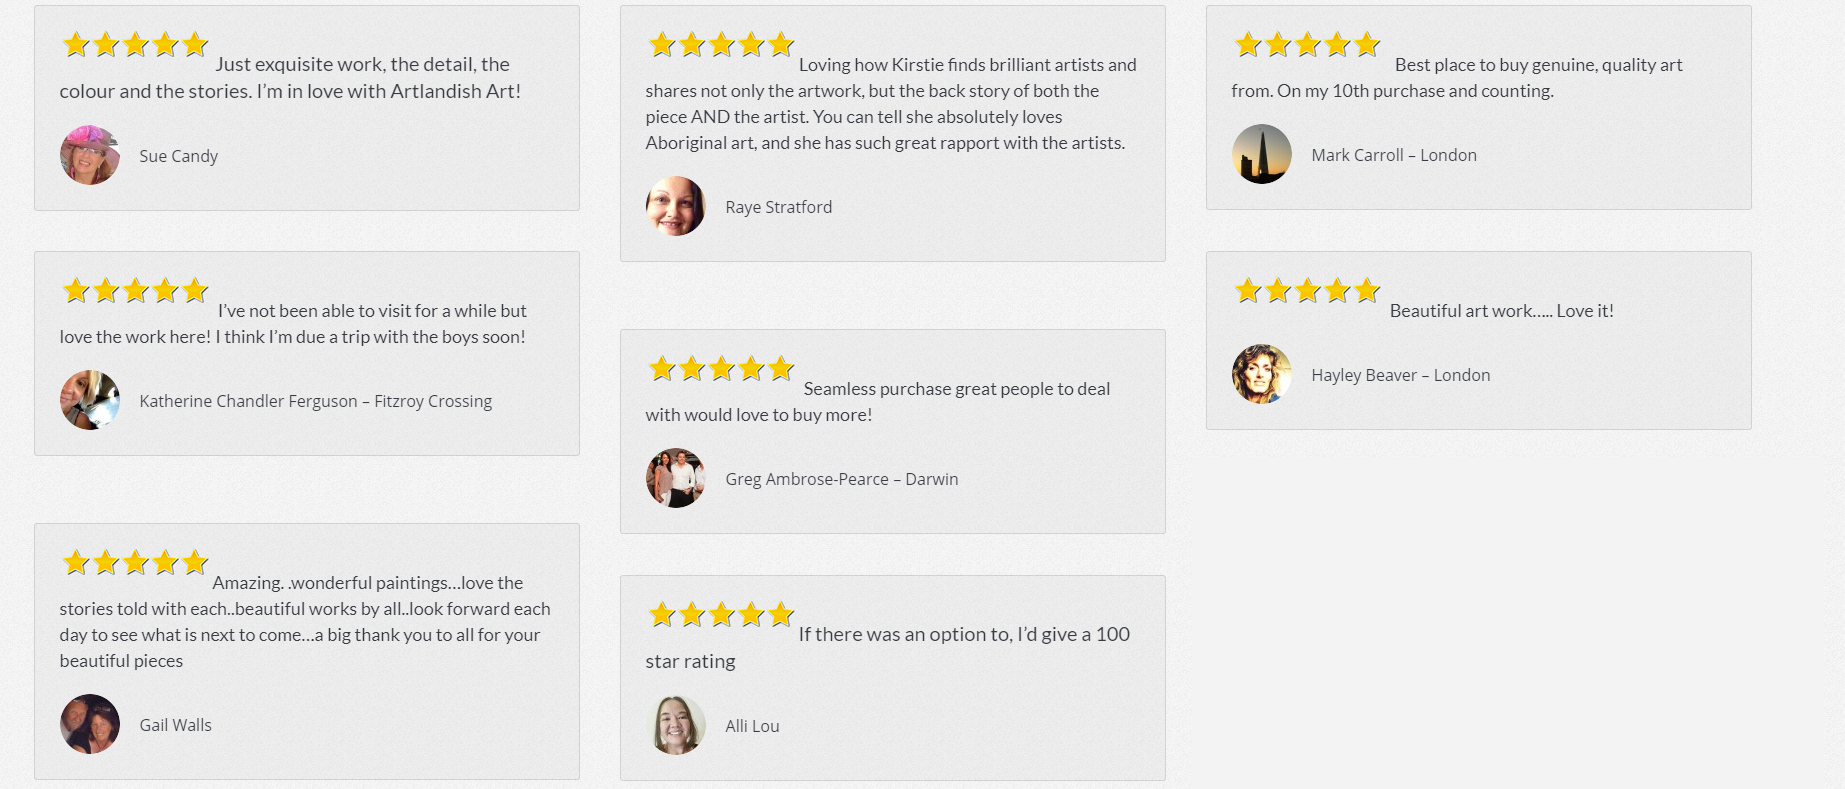Click Greg Ambrose-Pearce's avatar image

pyautogui.click(x=676, y=478)
